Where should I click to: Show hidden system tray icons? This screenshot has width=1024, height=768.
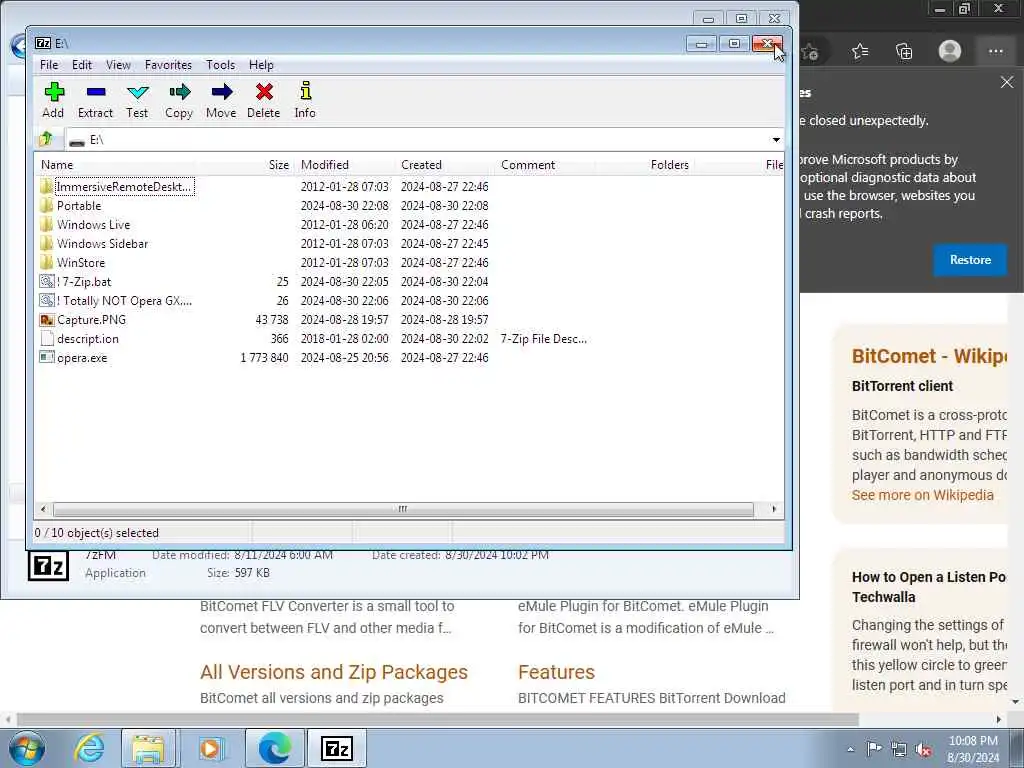click(x=850, y=749)
